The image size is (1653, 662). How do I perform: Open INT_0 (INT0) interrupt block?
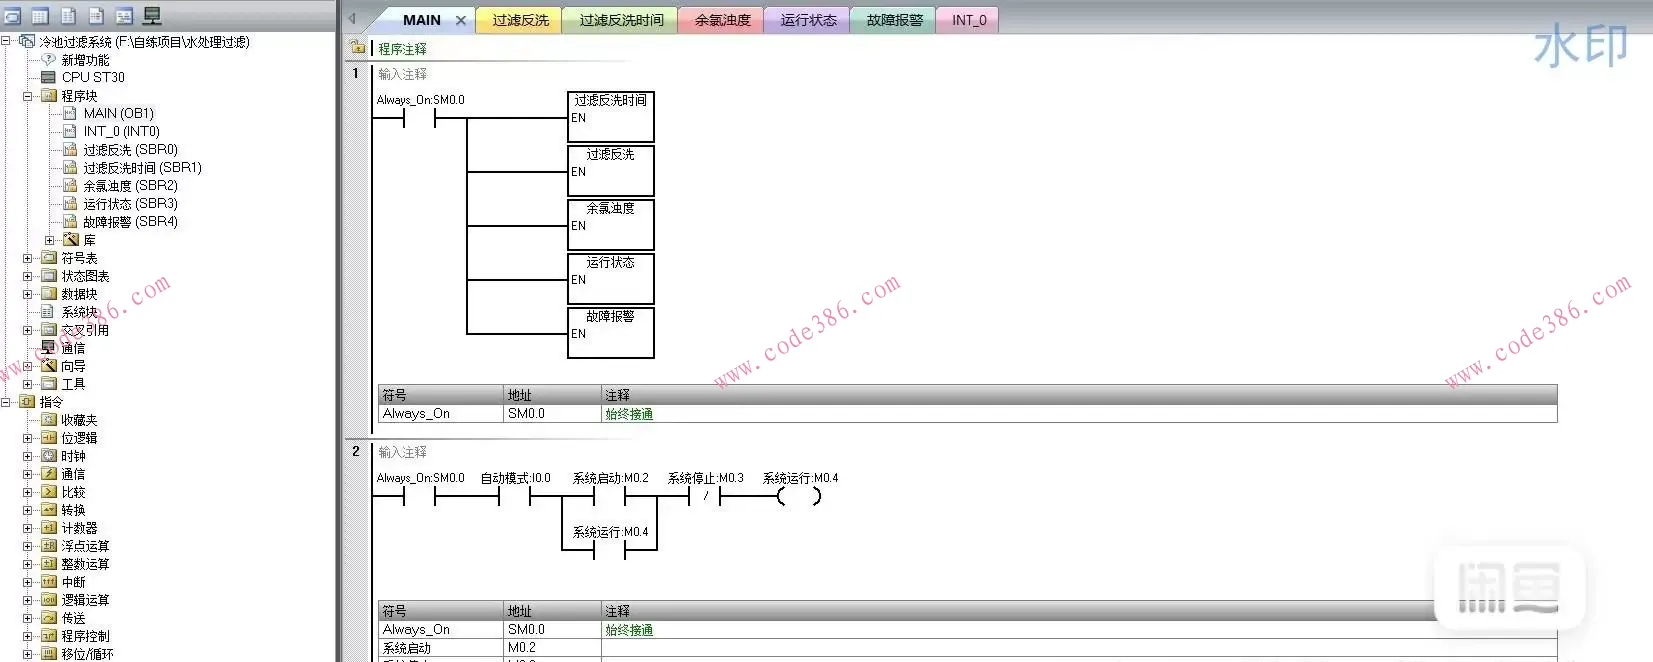pos(121,131)
